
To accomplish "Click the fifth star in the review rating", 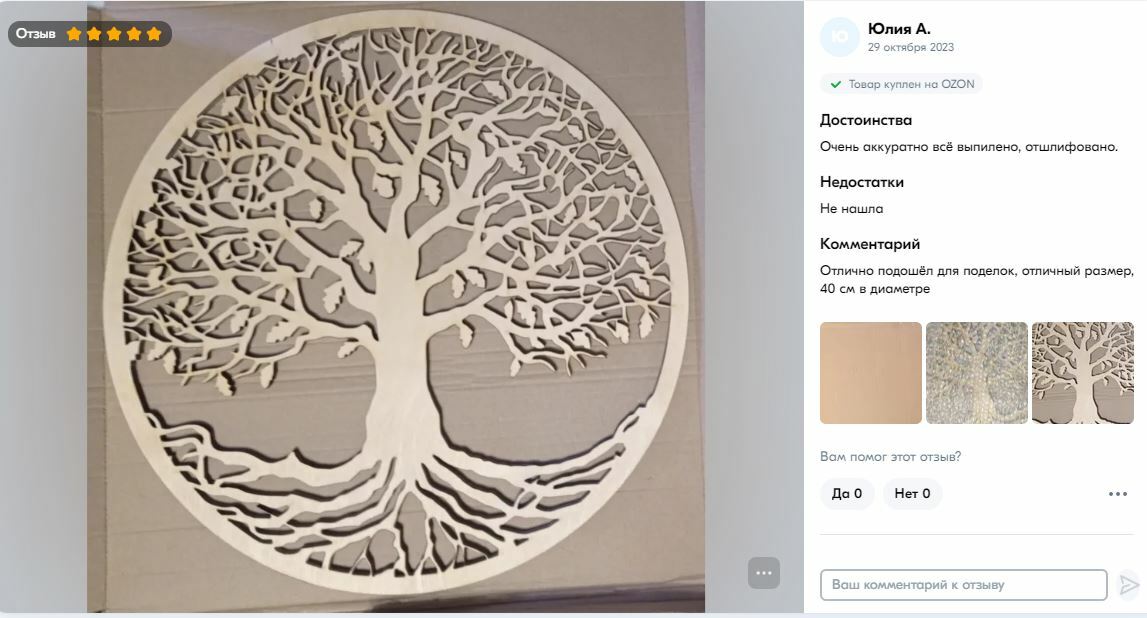I will (154, 34).
